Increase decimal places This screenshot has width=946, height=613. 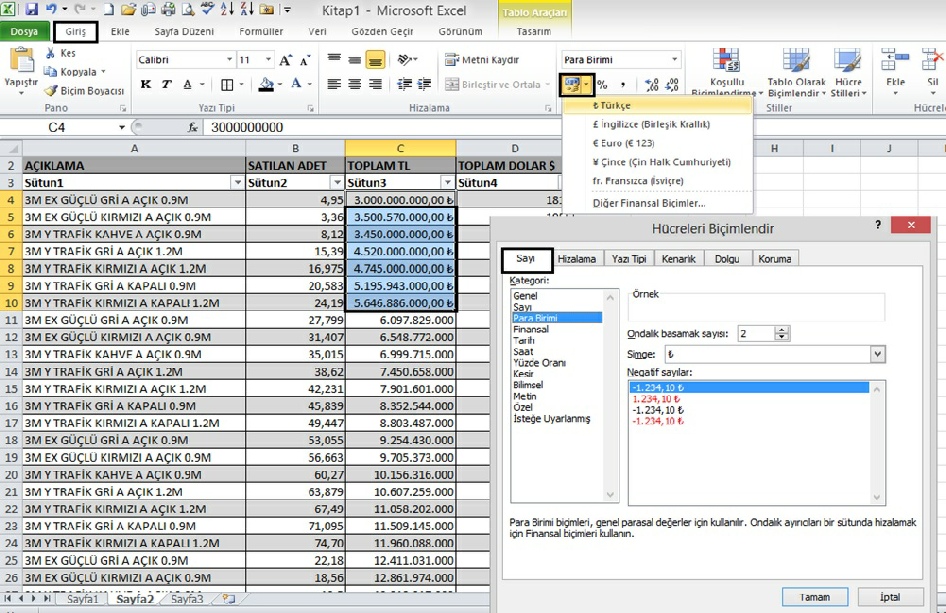pos(651,84)
